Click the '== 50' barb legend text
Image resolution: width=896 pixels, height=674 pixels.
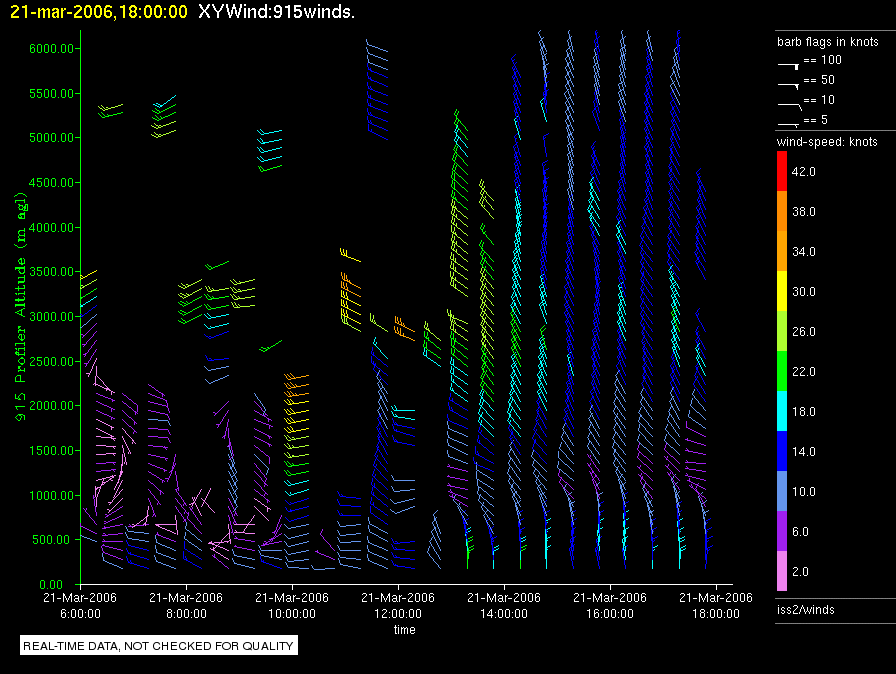click(x=819, y=80)
